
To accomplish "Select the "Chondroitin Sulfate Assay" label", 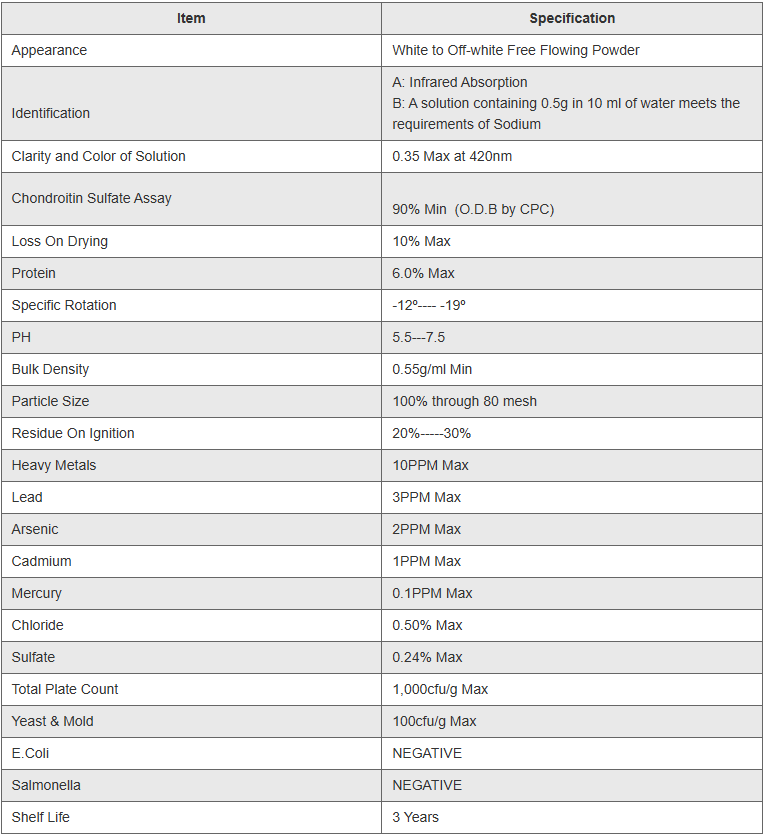I will pyautogui.click(x=92, y=198).
